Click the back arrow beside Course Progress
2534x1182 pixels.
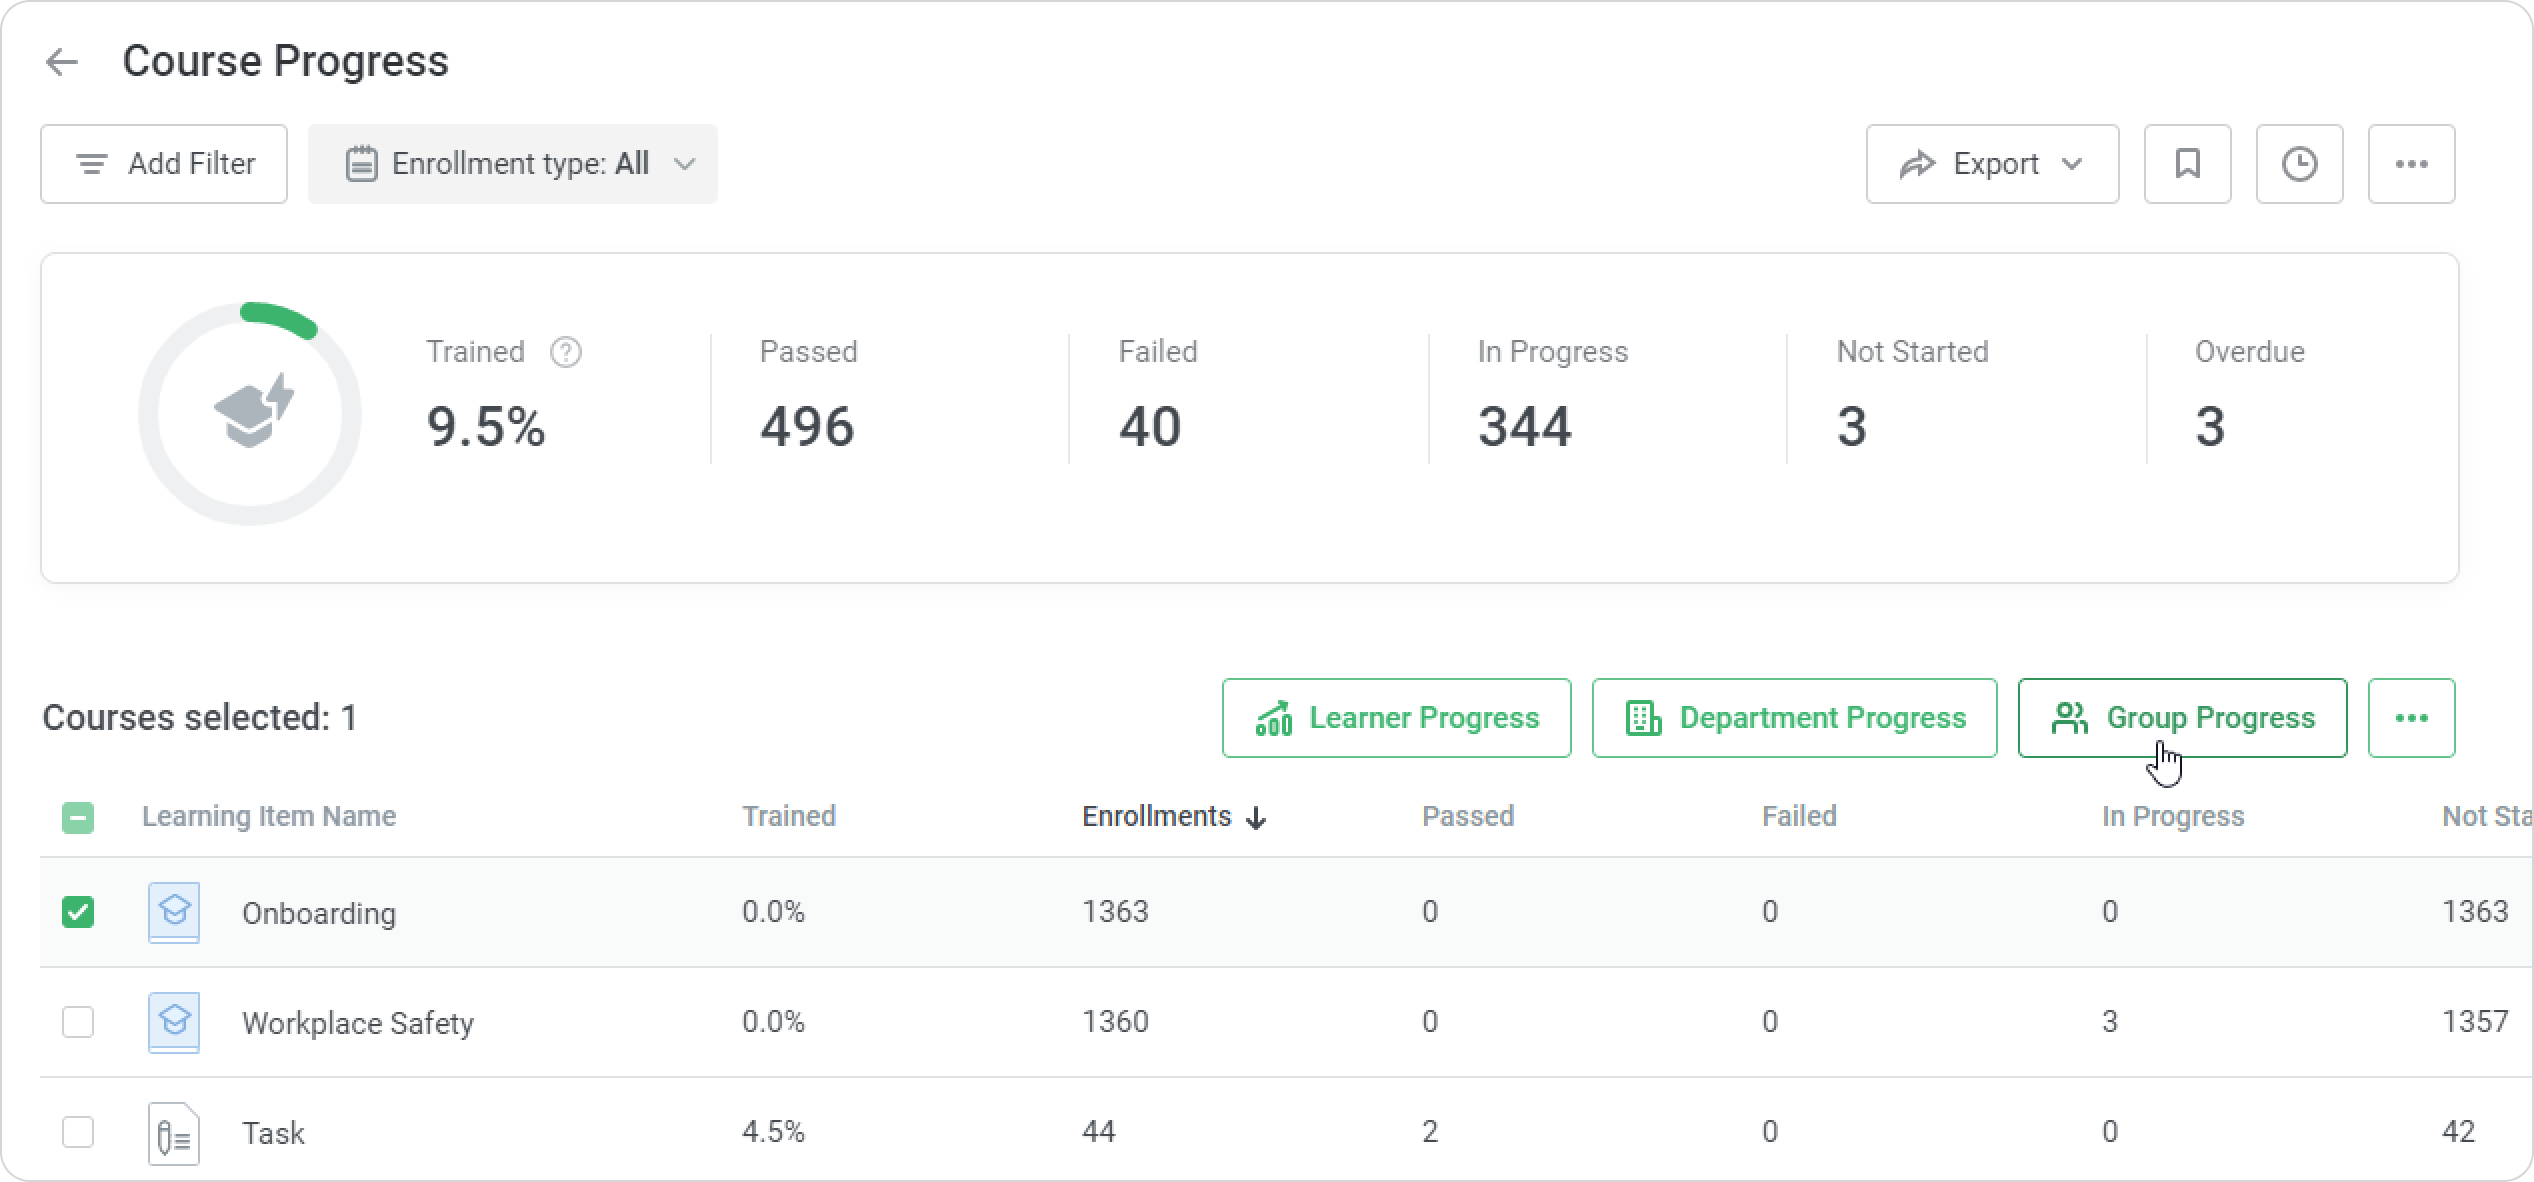click(62, 62)
